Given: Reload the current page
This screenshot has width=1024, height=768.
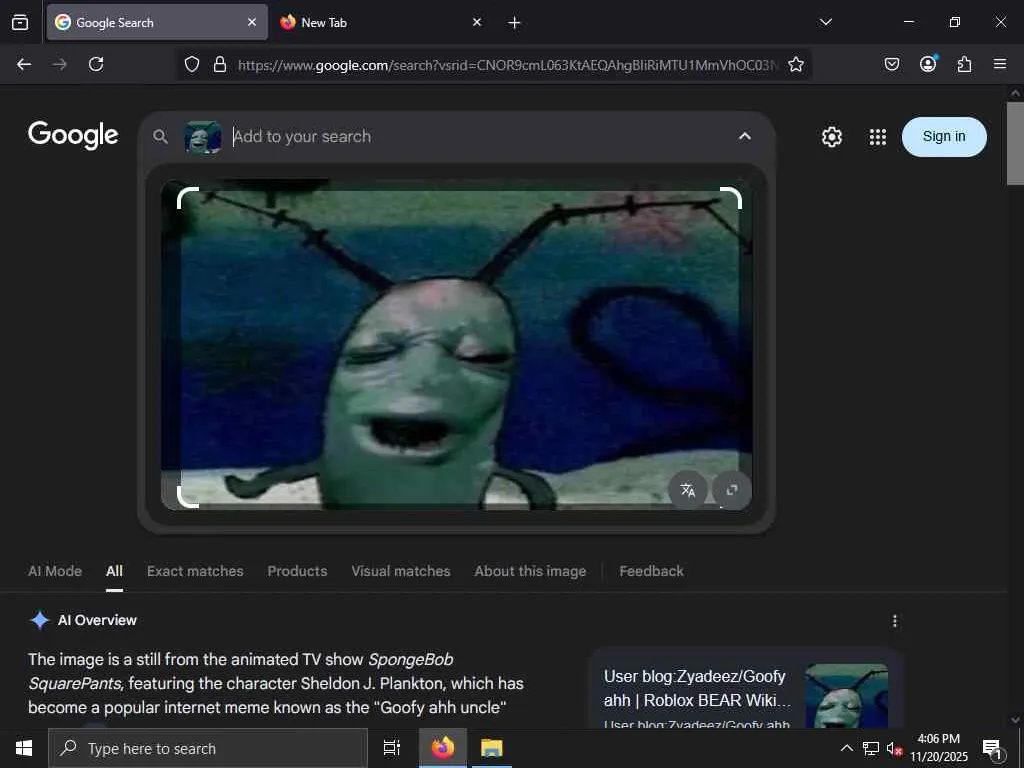Looking at the screenshot, I should pyautogui.click(x=96, y=64).
